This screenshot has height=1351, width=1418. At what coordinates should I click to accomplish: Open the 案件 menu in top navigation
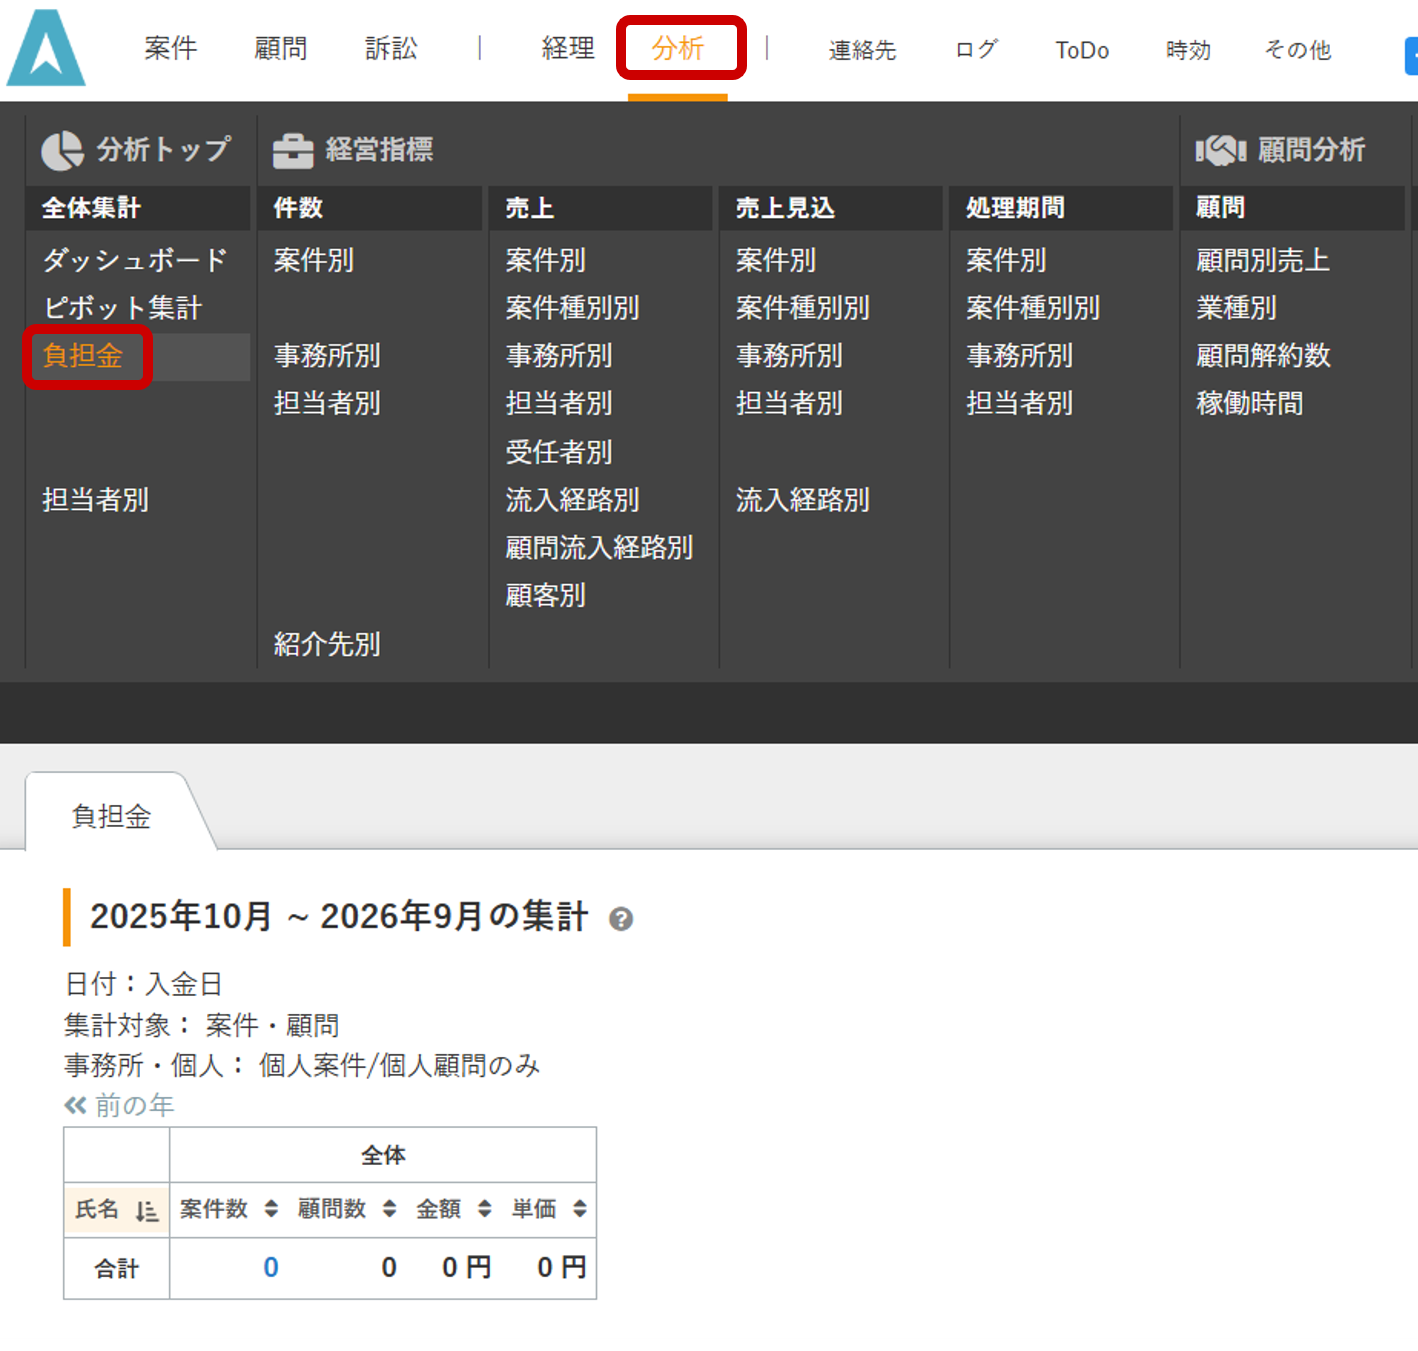point(171,48)
